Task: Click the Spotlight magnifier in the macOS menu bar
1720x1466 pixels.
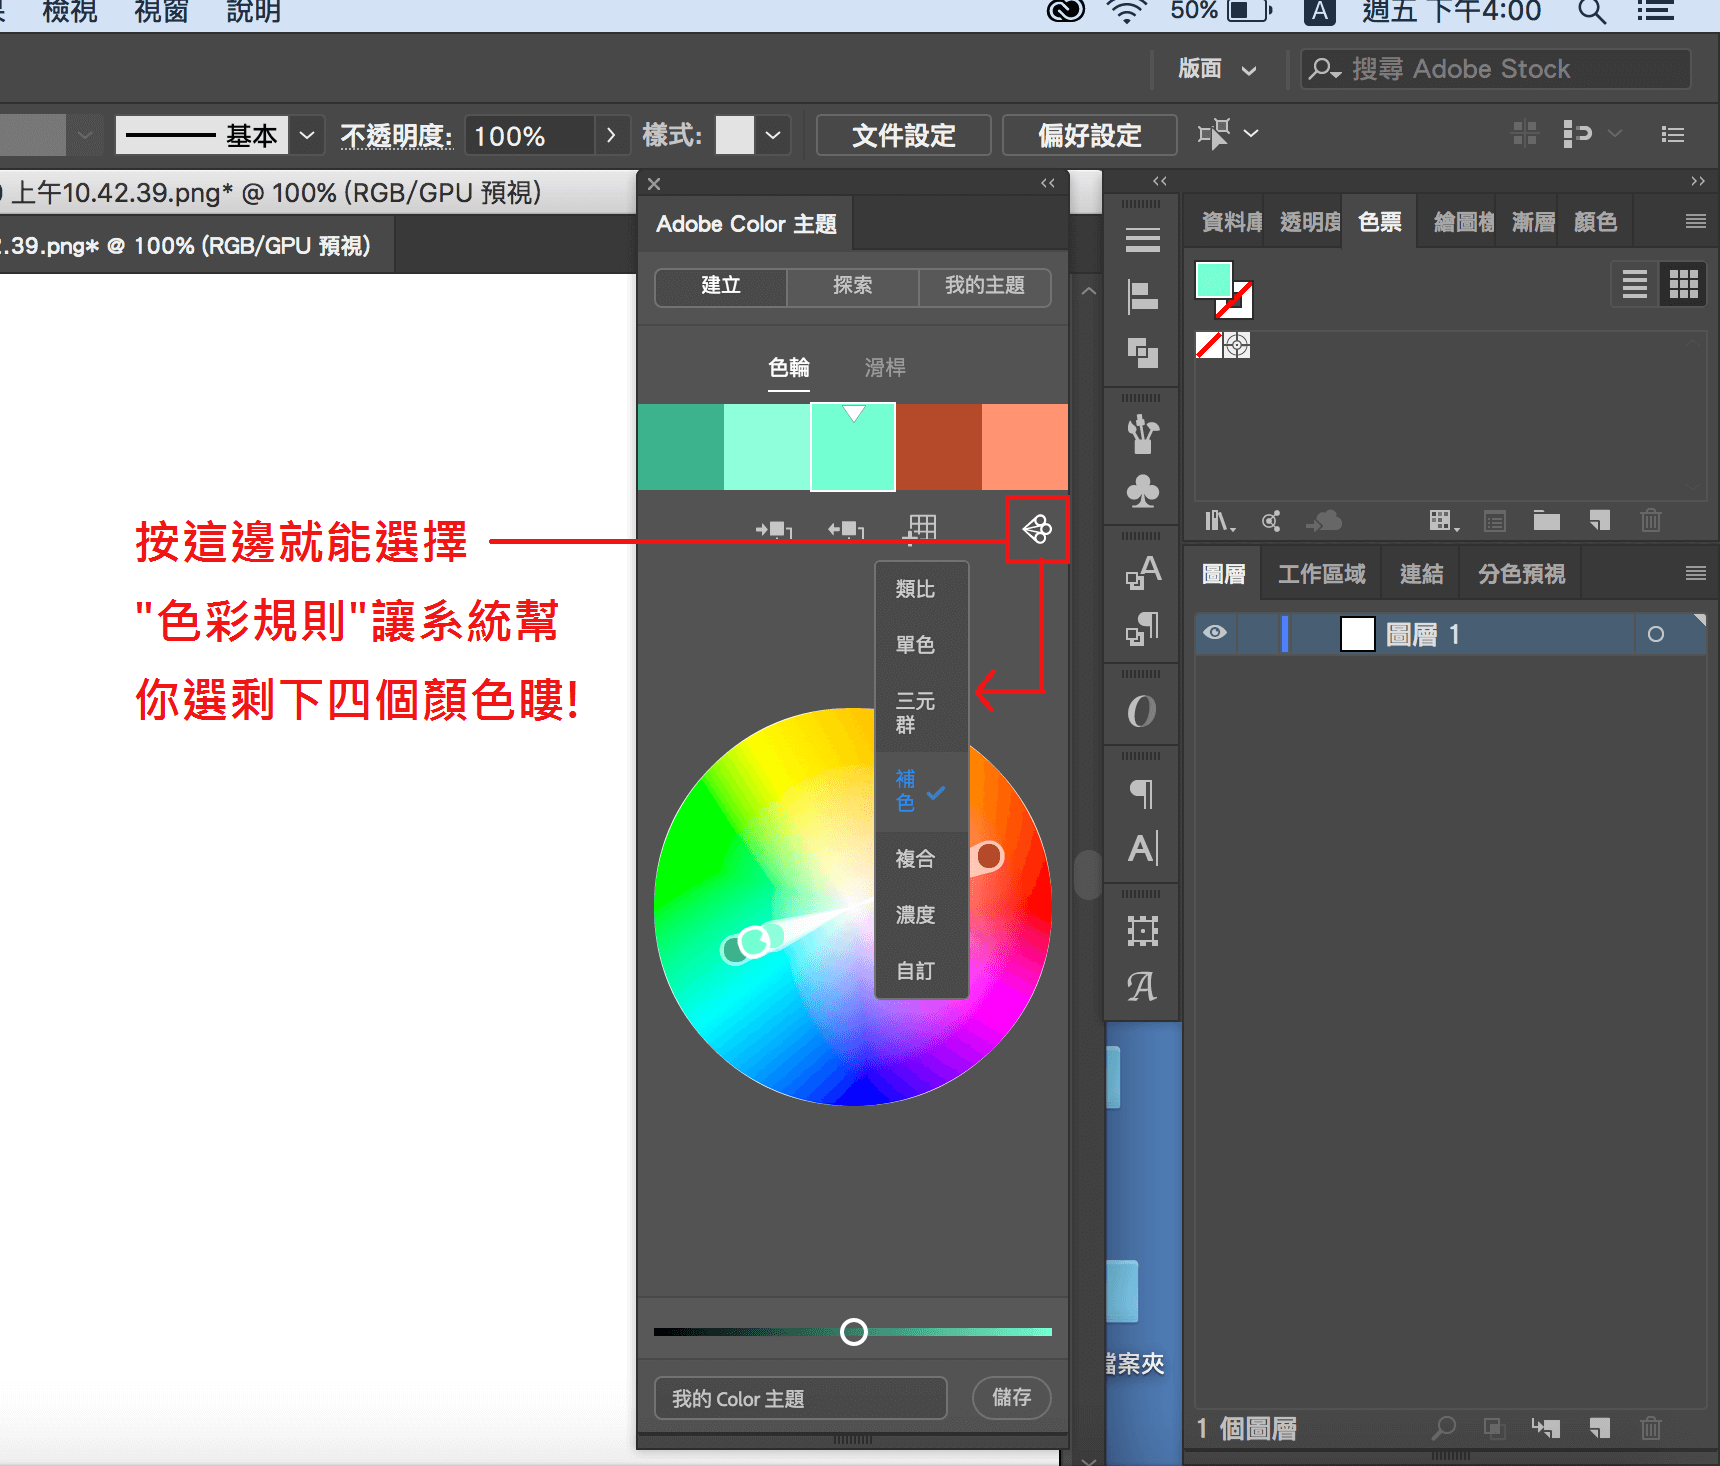Action: pyautogui.click(x=1591, y=12)
